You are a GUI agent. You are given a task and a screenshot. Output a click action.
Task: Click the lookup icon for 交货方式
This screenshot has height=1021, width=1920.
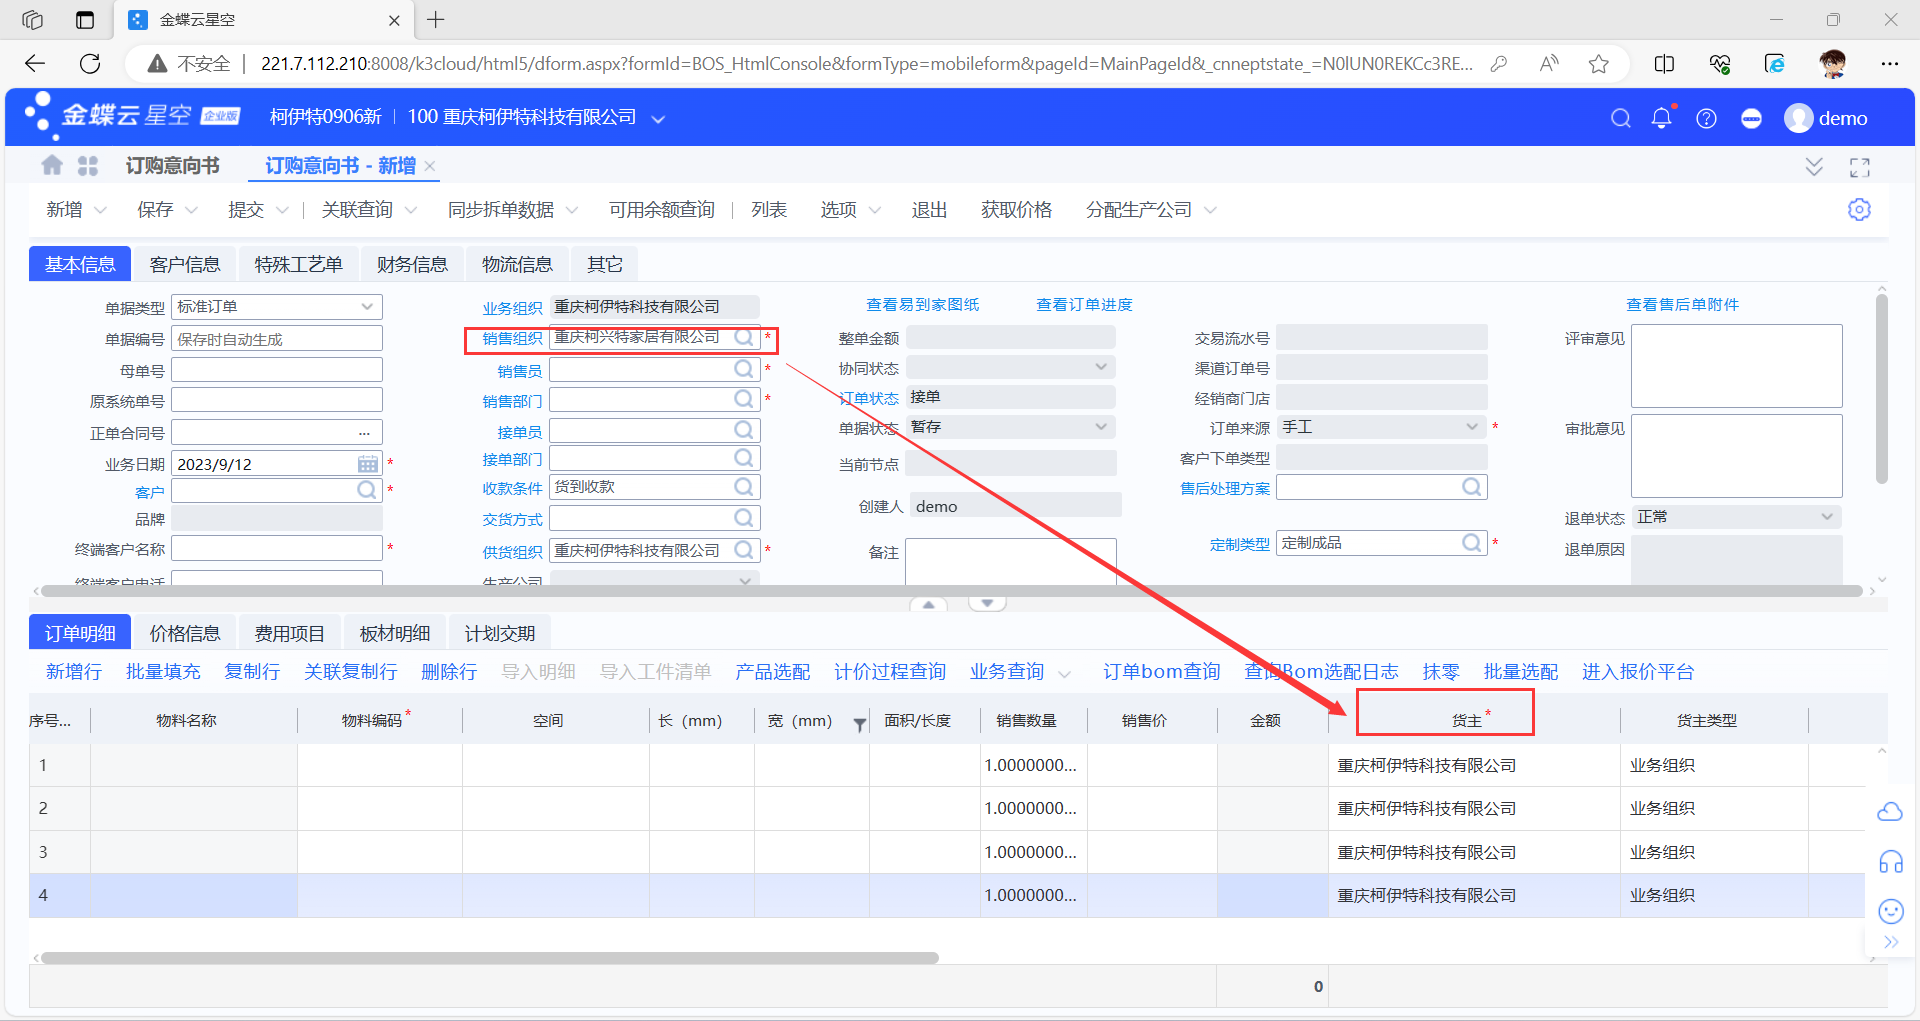click(x=744, y=518)
